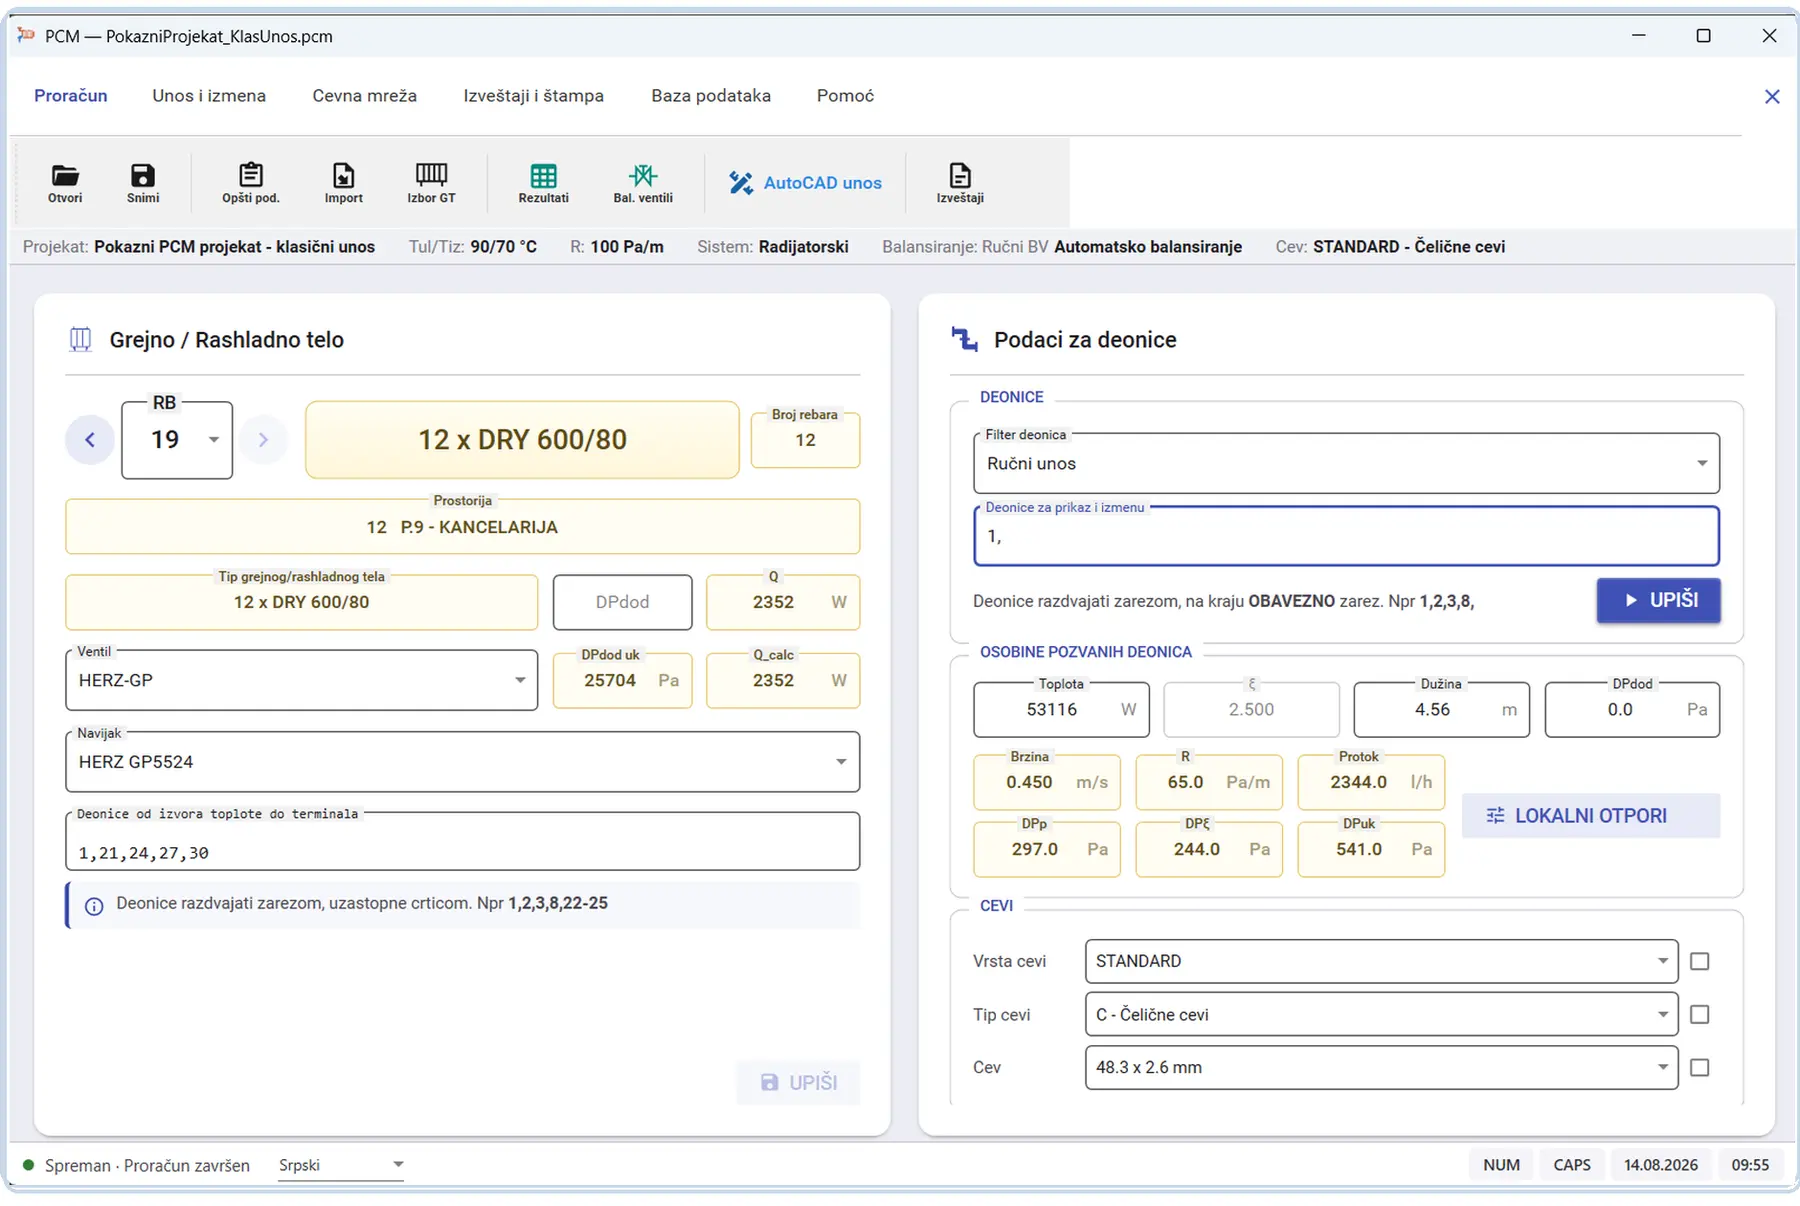Expand the Ventil HERZ-GP dropdown
This screenshot has height=1206, width=1800.
pyautogui.click(x=301, y=680)
